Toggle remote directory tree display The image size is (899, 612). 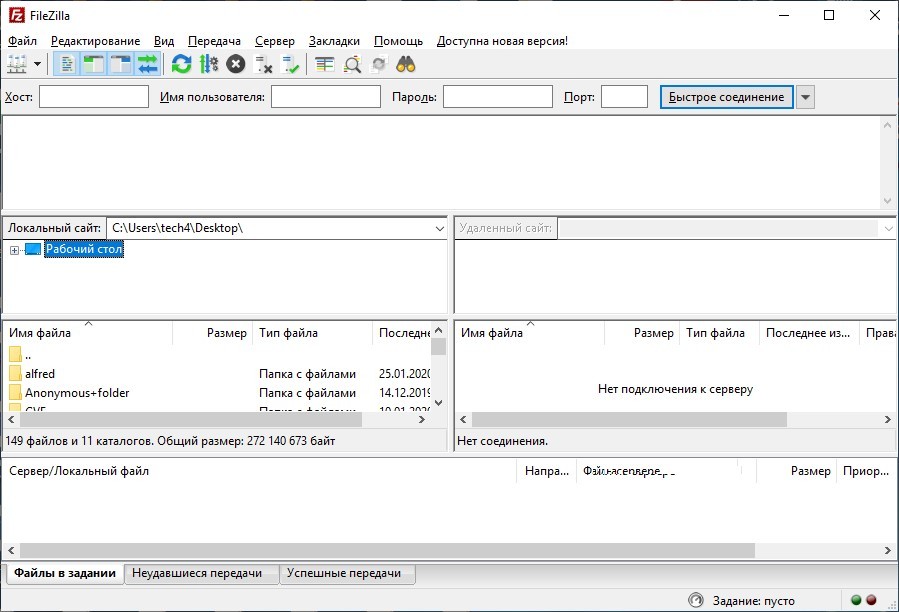click(x=121, y=64)
